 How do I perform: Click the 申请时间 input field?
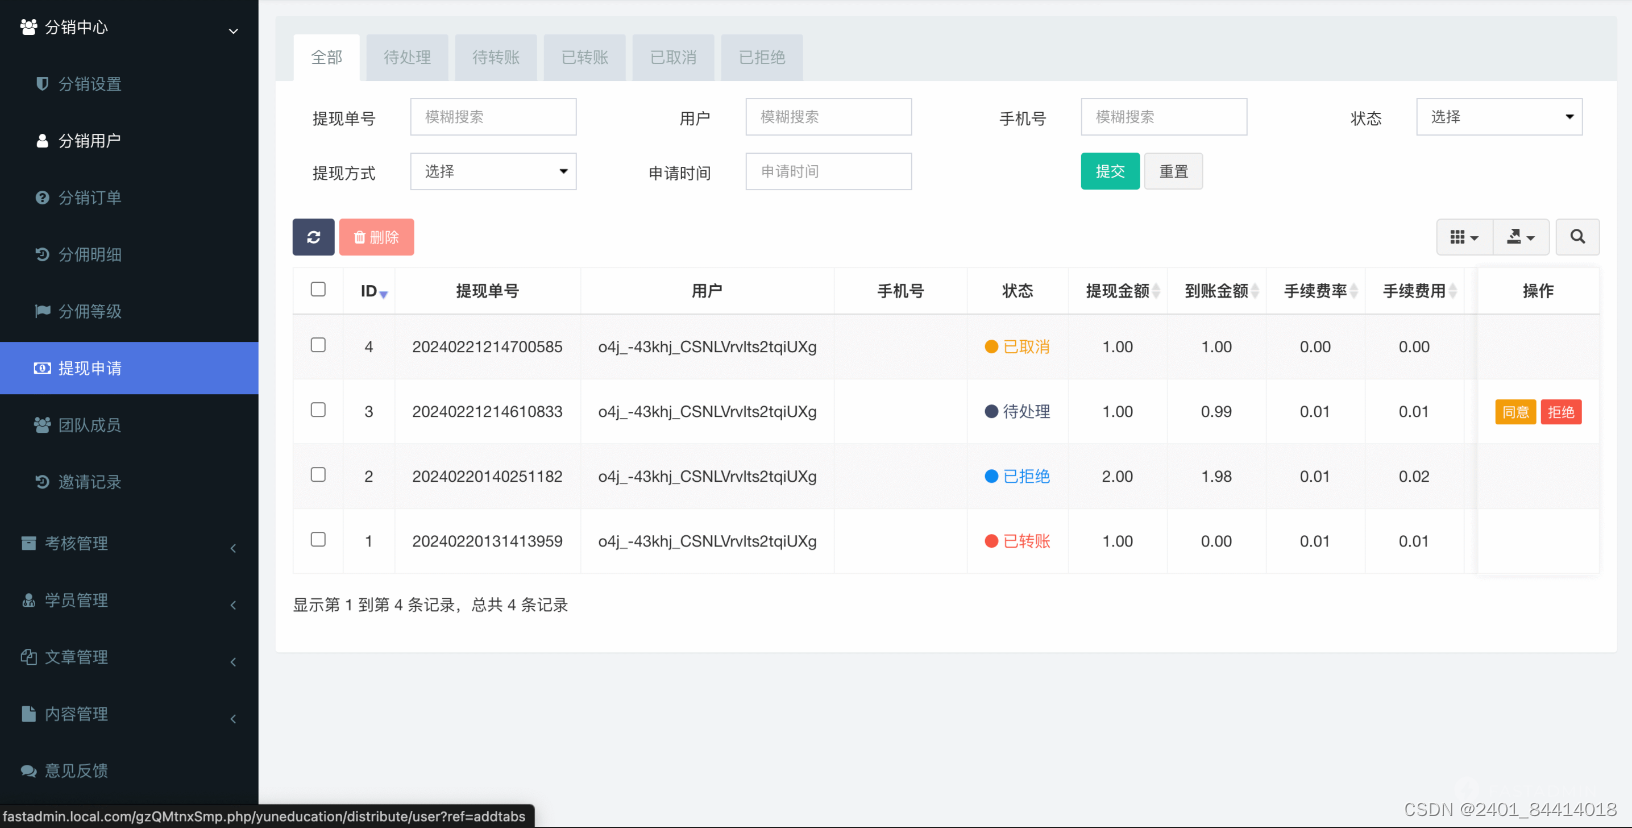pyautogui.click(x=829, y=171)
